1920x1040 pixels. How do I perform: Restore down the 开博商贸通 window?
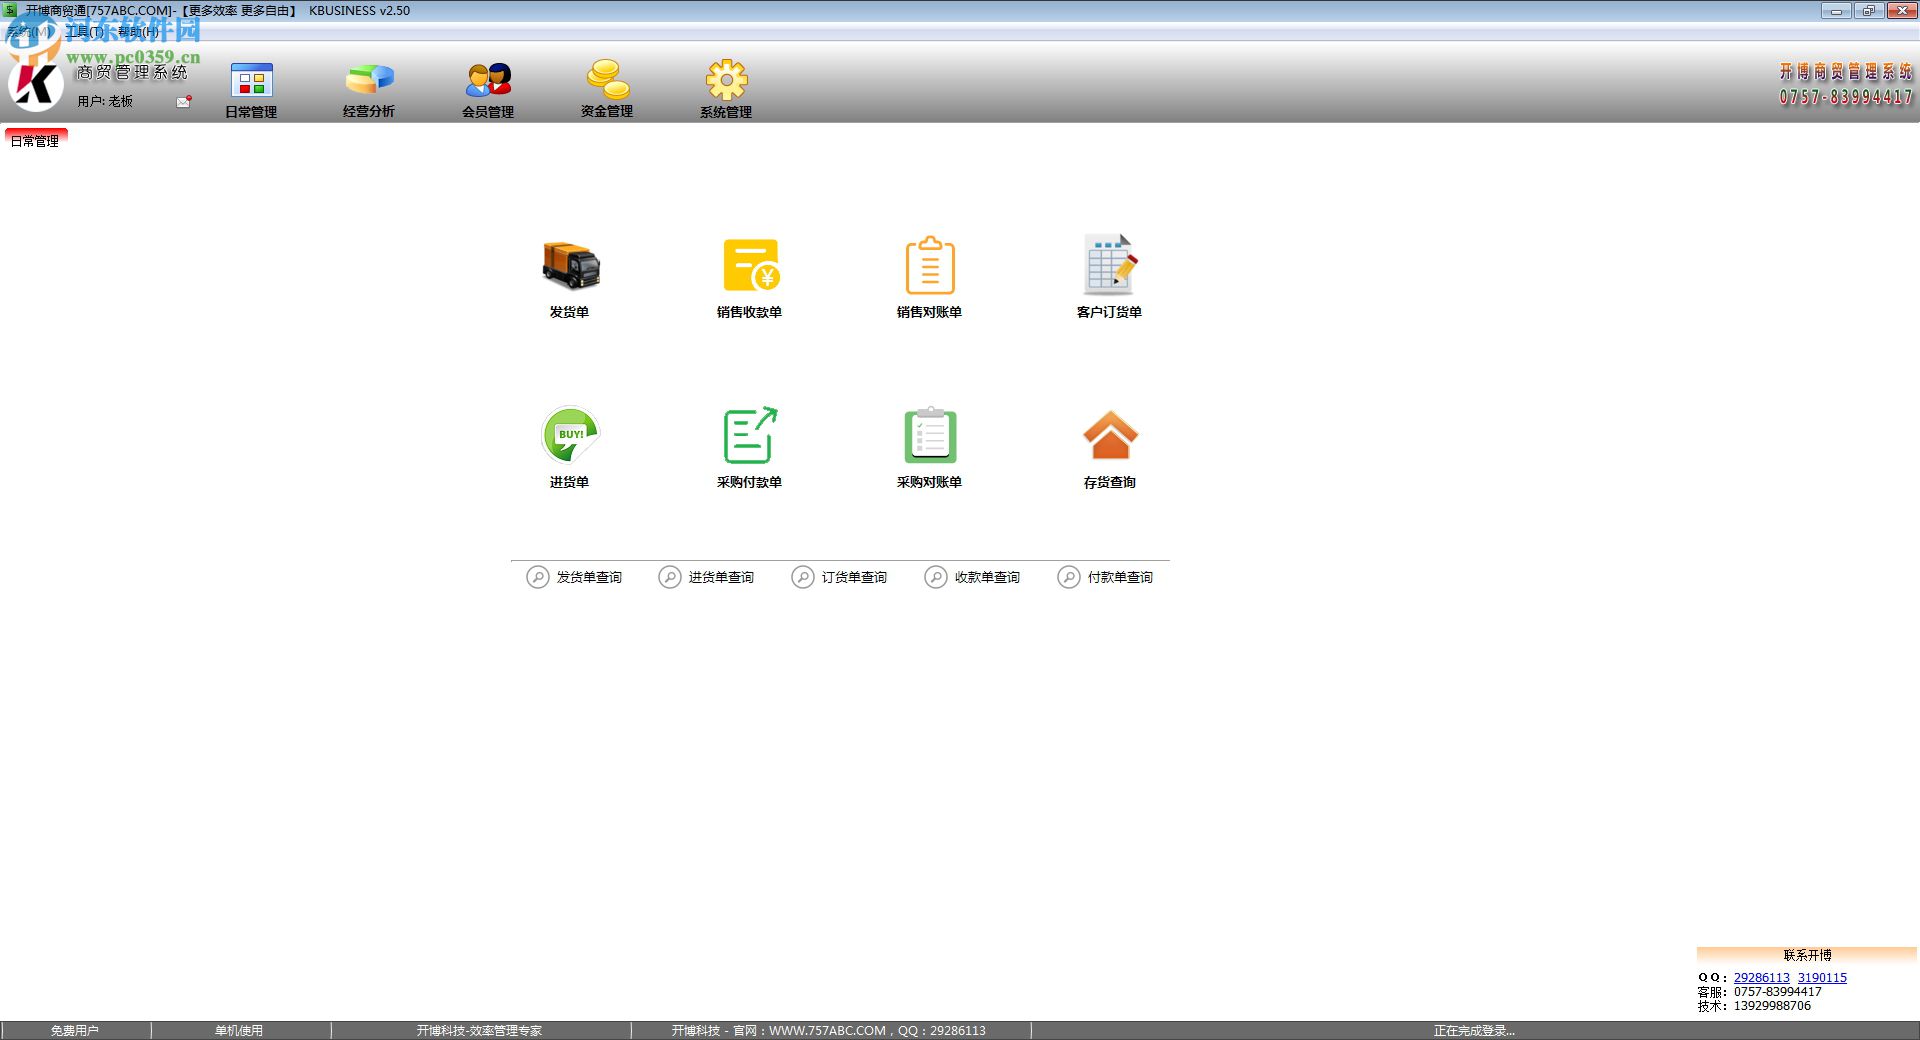pos(1868,11)
